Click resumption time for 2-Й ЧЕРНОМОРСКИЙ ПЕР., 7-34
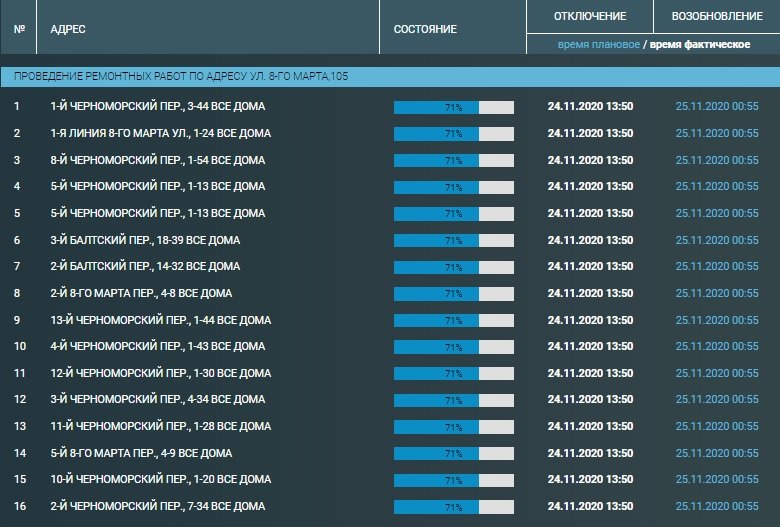 pos(717,506)
